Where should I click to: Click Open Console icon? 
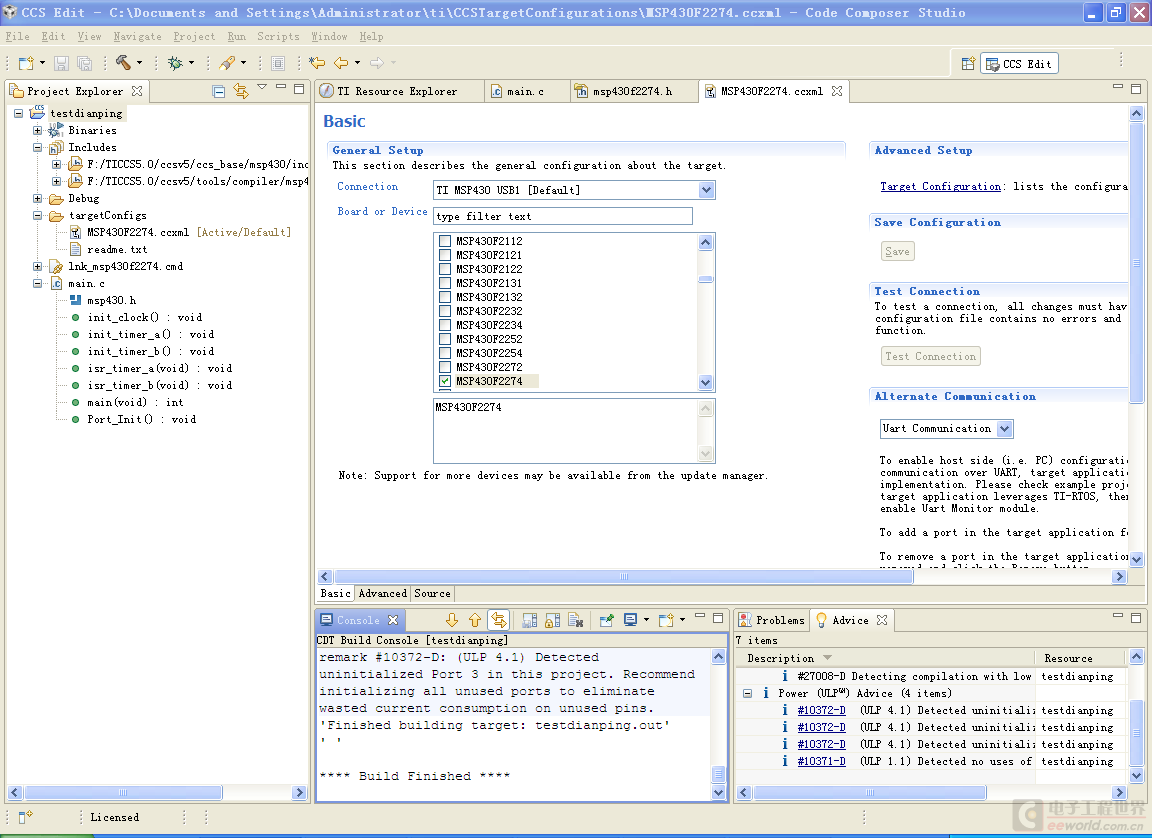tap(666, 621)
